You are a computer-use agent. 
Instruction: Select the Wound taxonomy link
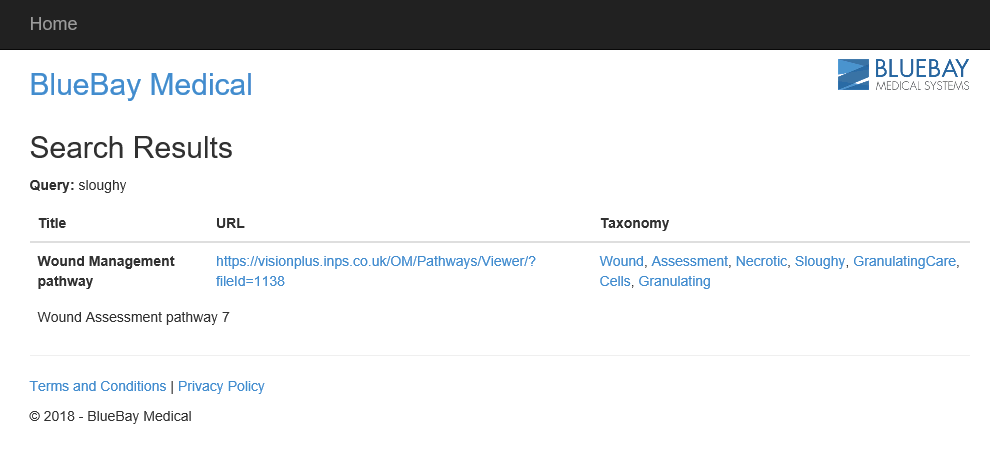tap(621, 261)
